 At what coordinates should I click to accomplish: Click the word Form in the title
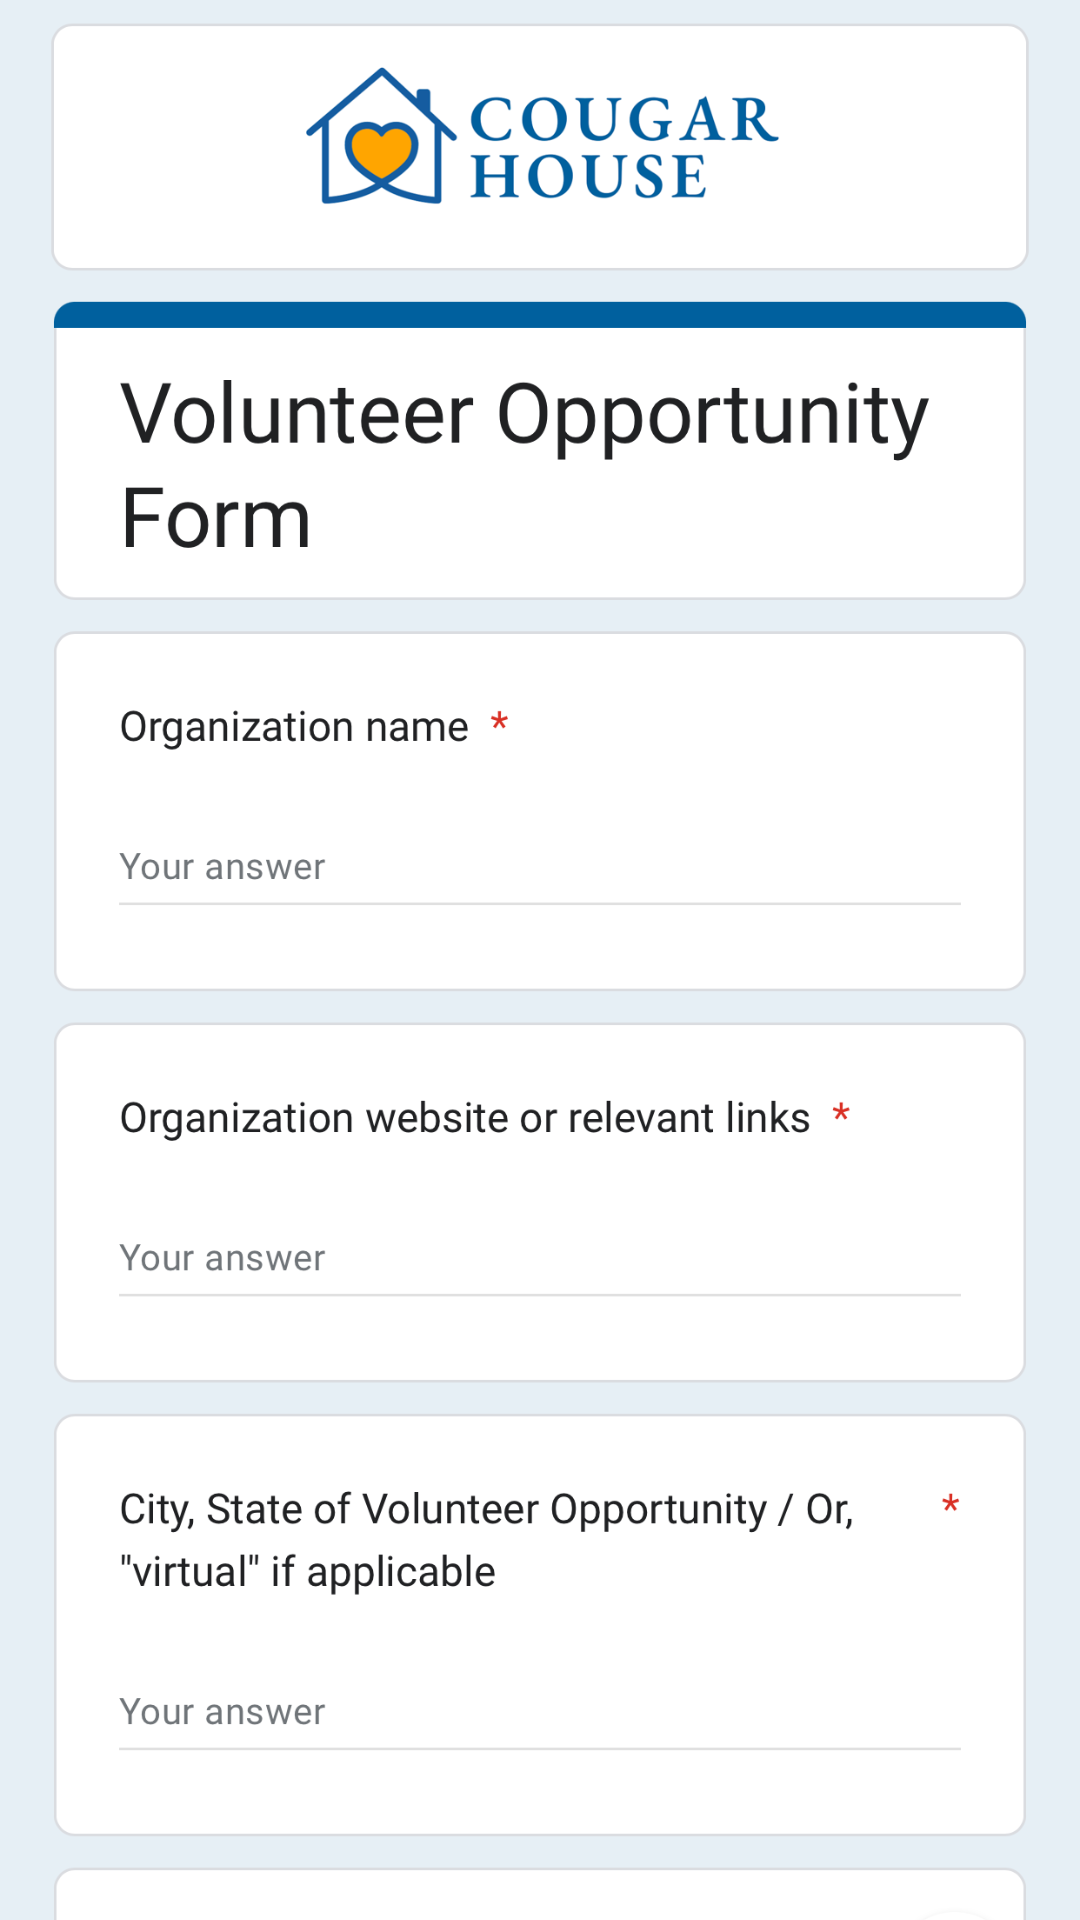[216, 519]
